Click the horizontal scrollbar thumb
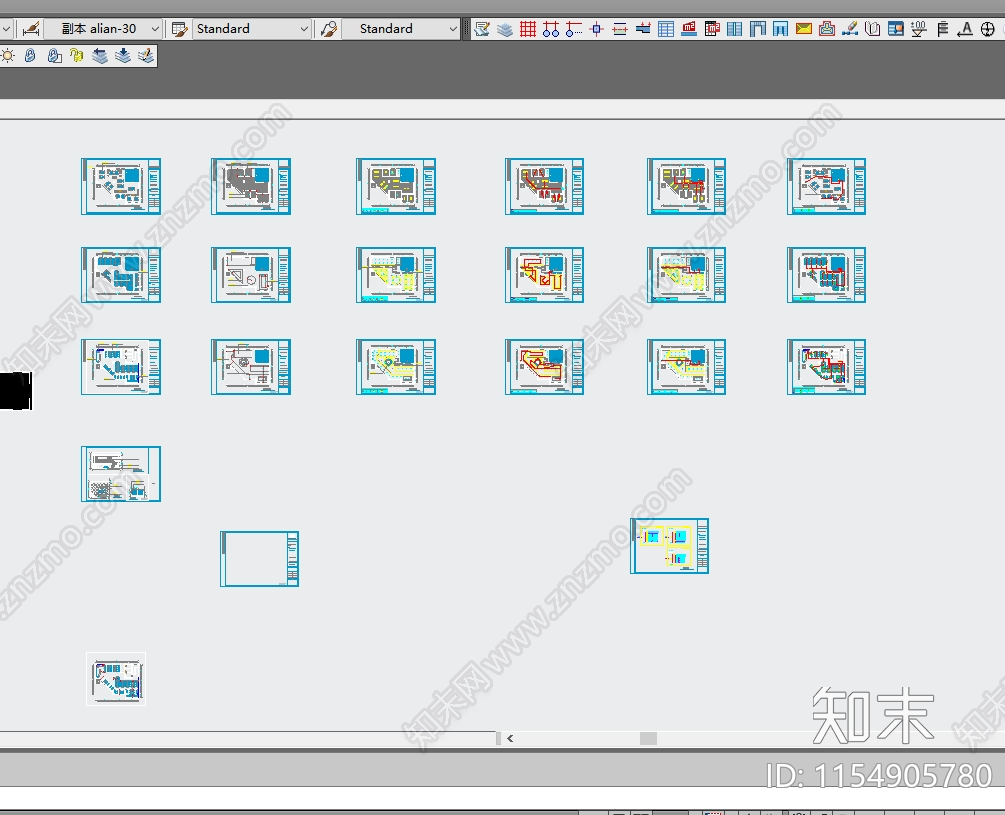This screenshot has height=815, width=1005. [x=649, y=738]
